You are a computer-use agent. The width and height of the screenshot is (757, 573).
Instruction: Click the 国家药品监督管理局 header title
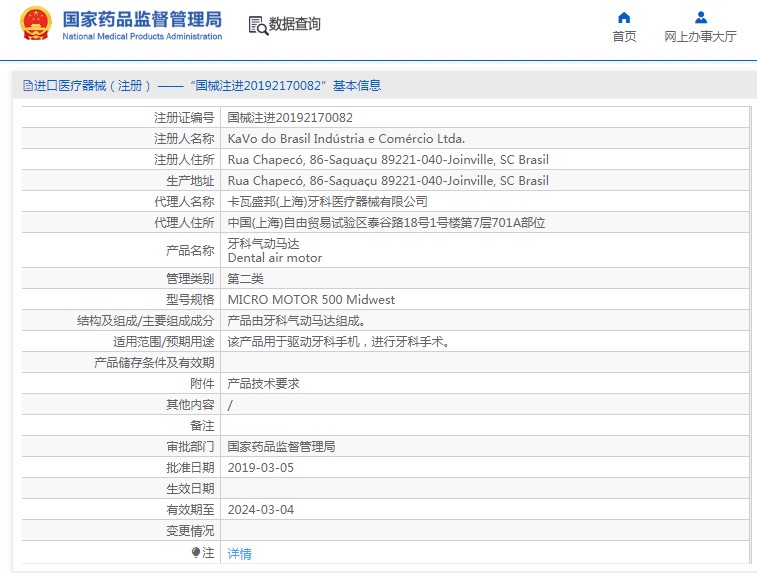click(142, 19)
